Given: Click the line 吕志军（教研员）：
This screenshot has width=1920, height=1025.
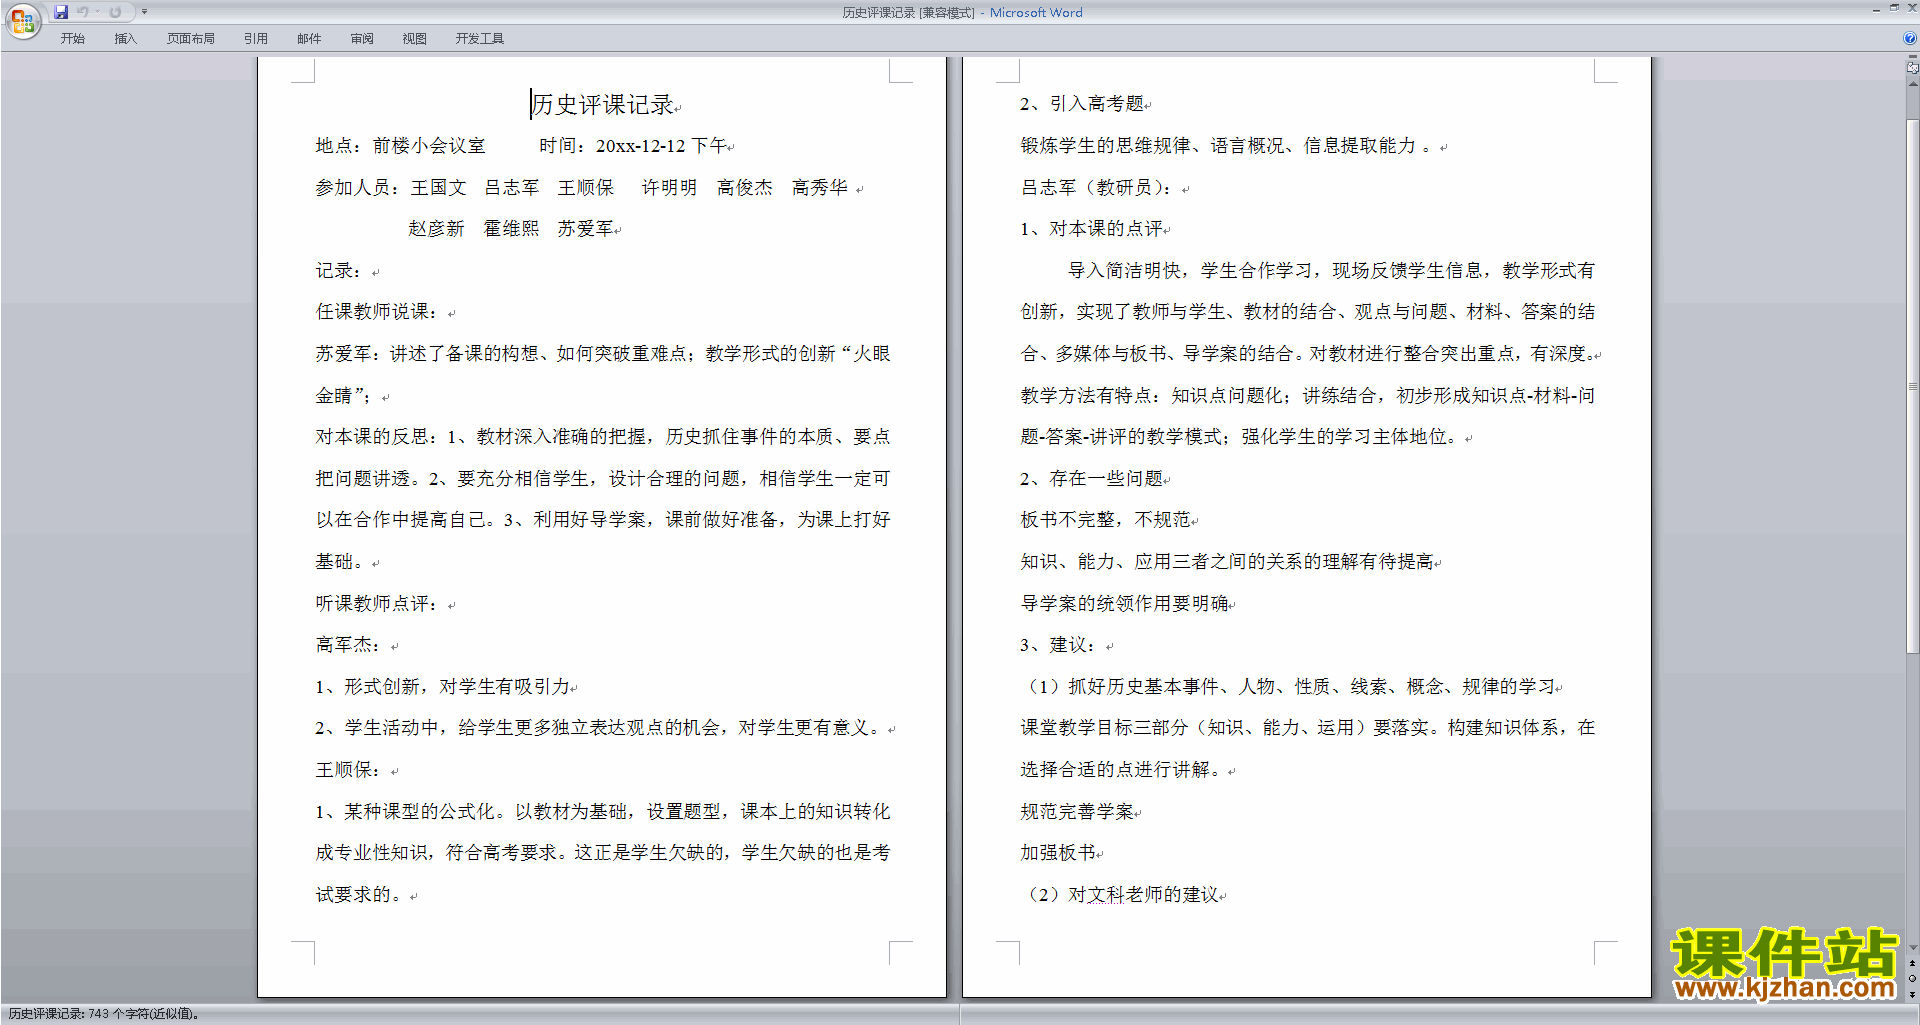Looking at the screenshot, I should click(1097, 188).
